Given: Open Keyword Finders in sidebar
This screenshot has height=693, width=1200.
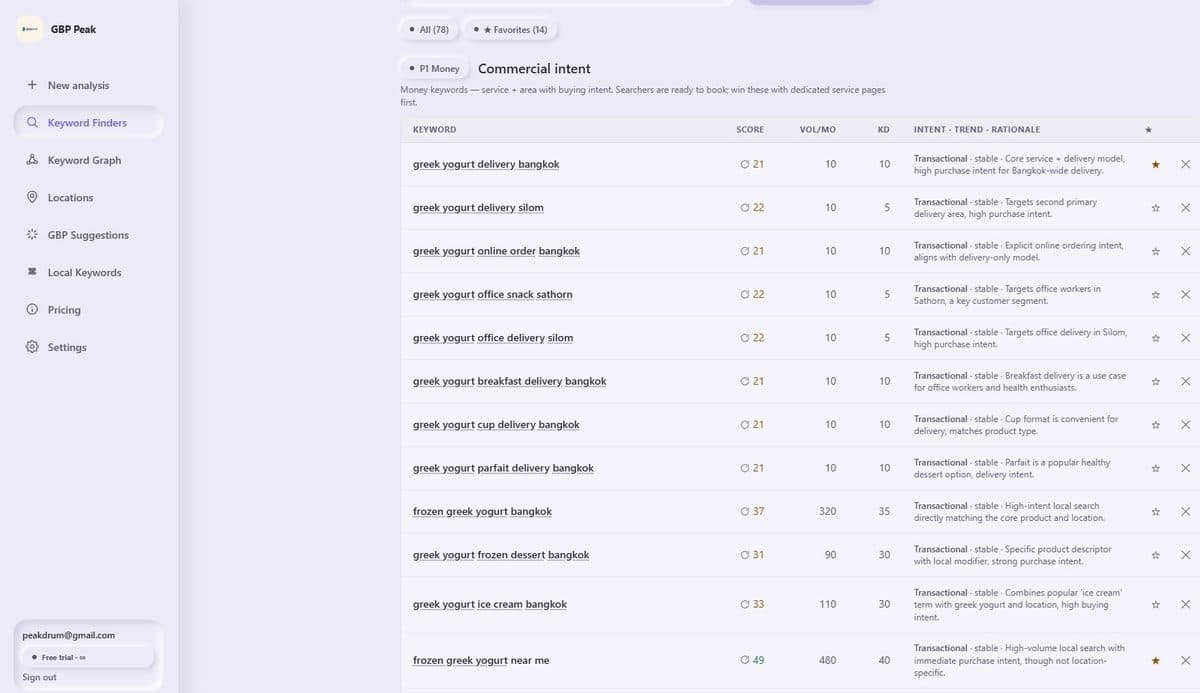Looking at the screenshot, I should point(87,123).
